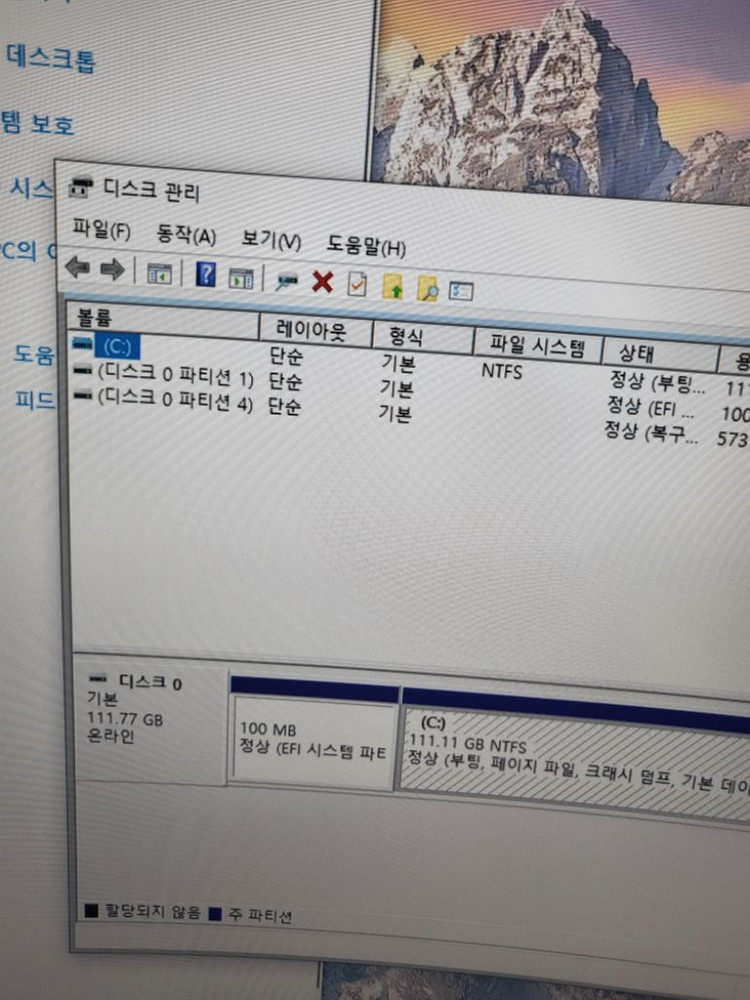This screenshot has height=1000, width=750.
Task: Click the folder with magnifier explore icon
Action: click(427, 289)
